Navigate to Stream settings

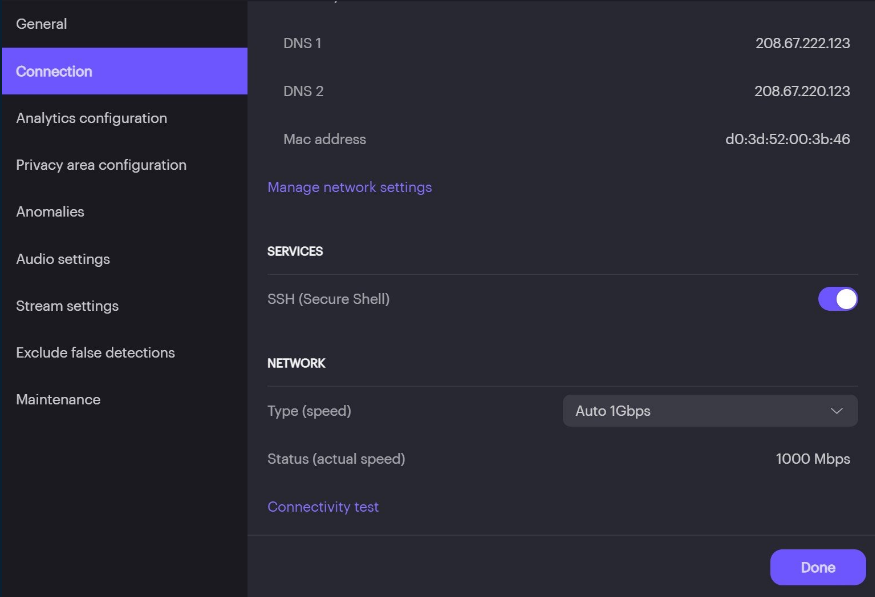(x=67, y=306)
